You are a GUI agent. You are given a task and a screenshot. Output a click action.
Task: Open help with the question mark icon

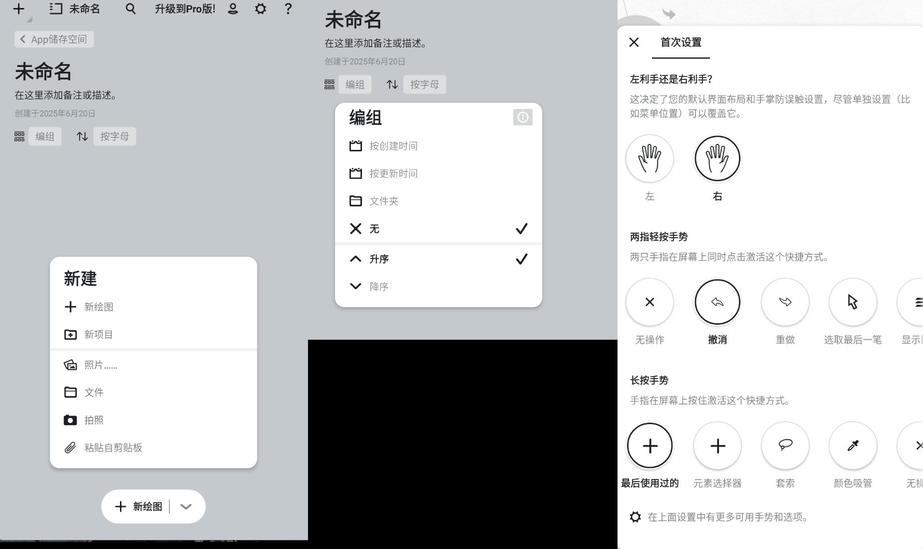[x=288, y=9]
